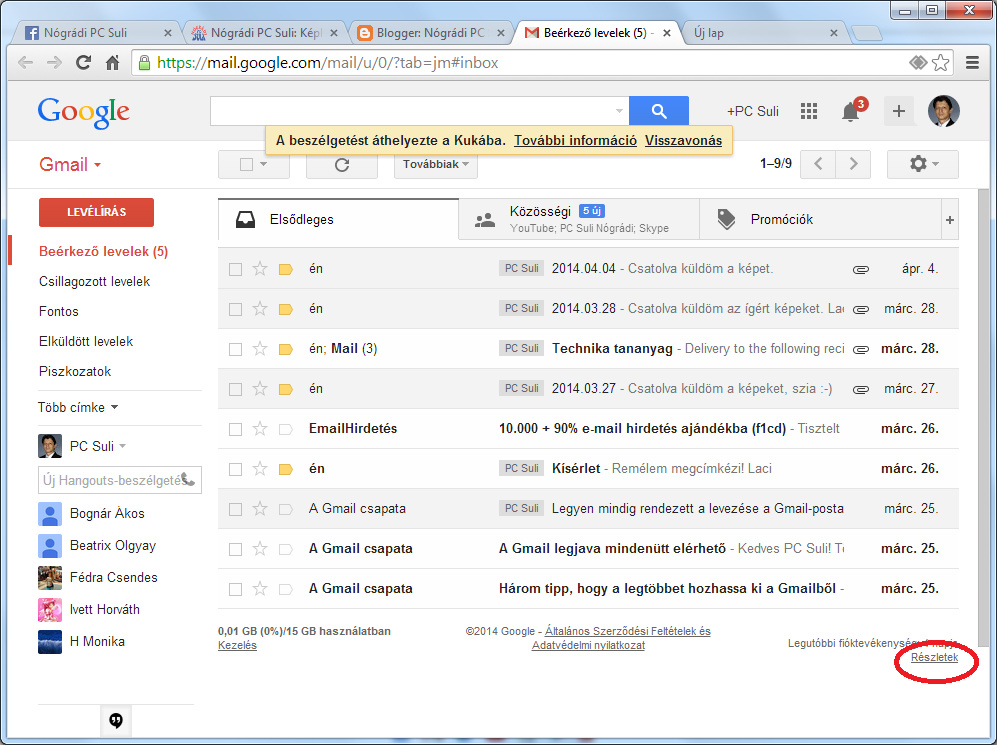Open the További információ link

575,140
